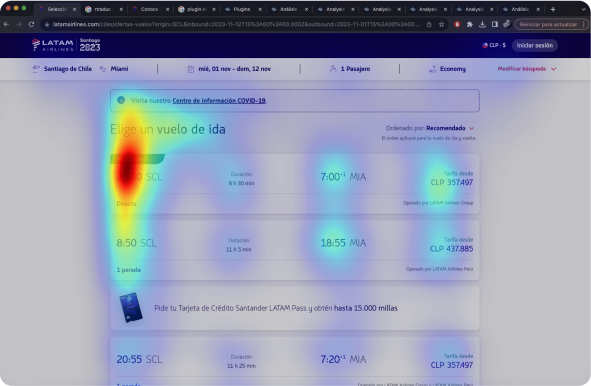The width and height of the screenshot is (591, 386).
Task: Click duration 11 h 25 min
Action: coord(241,366)
